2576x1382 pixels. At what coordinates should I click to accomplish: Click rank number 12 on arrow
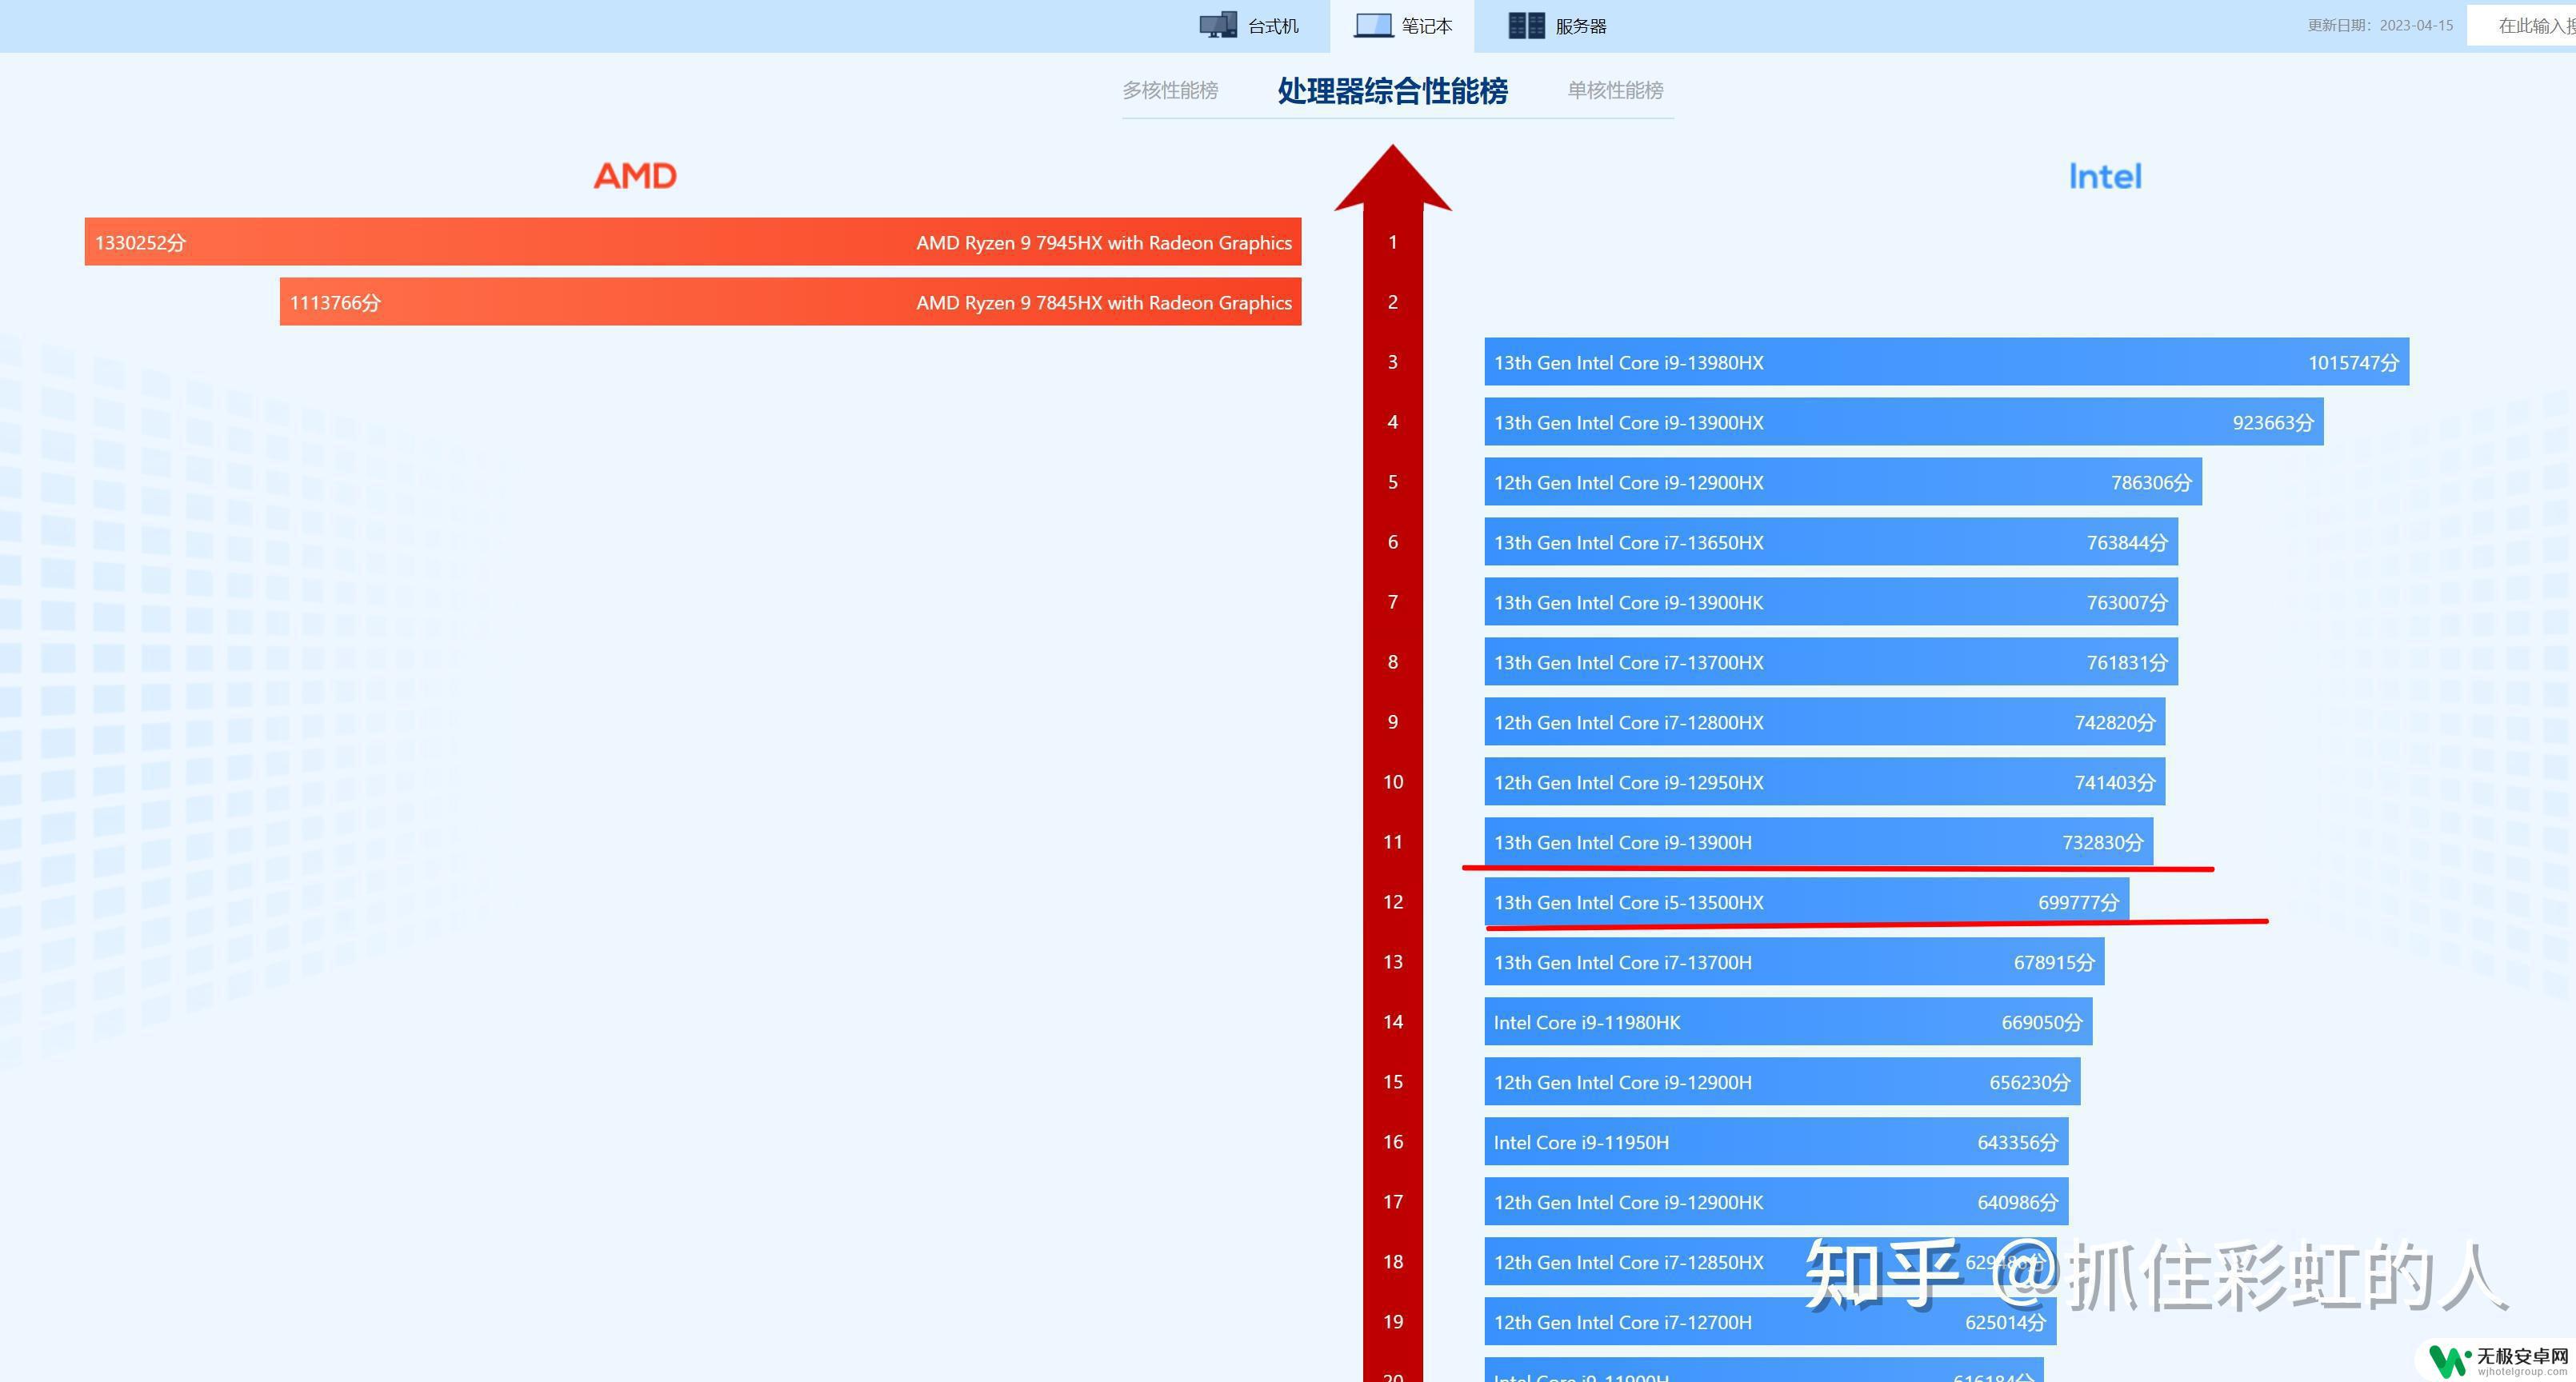pyautogui.click(x=1393, y=902)
